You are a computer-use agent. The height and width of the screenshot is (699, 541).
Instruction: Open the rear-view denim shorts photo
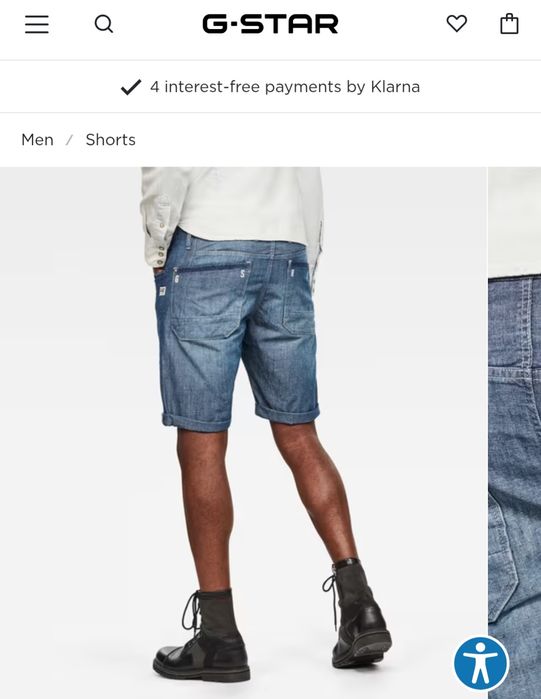243,433
